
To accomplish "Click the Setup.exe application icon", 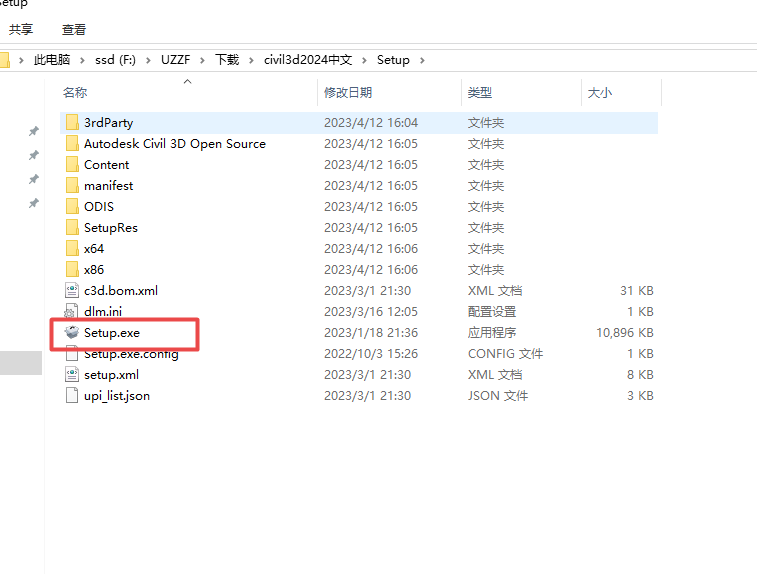I will pyautogui.click(x=71, y=332).
